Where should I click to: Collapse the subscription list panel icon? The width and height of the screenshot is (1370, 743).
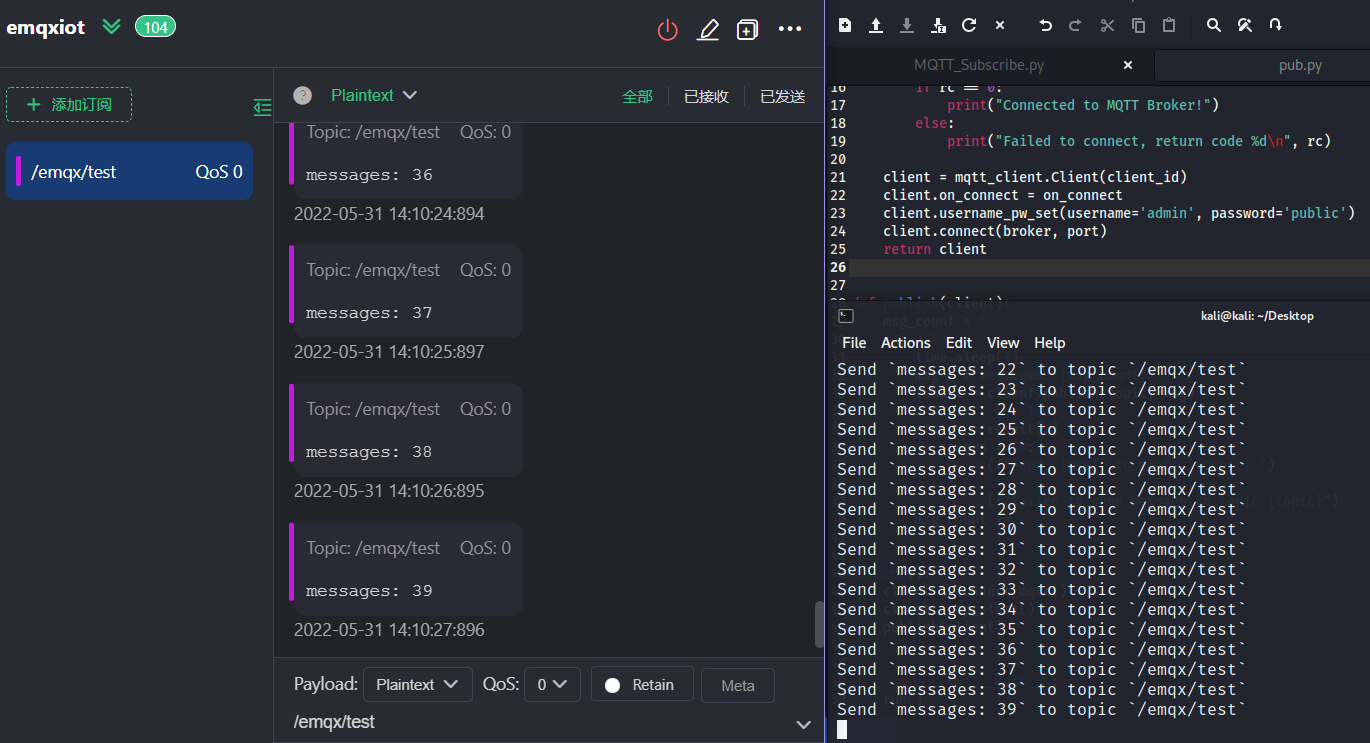[262, 107]
